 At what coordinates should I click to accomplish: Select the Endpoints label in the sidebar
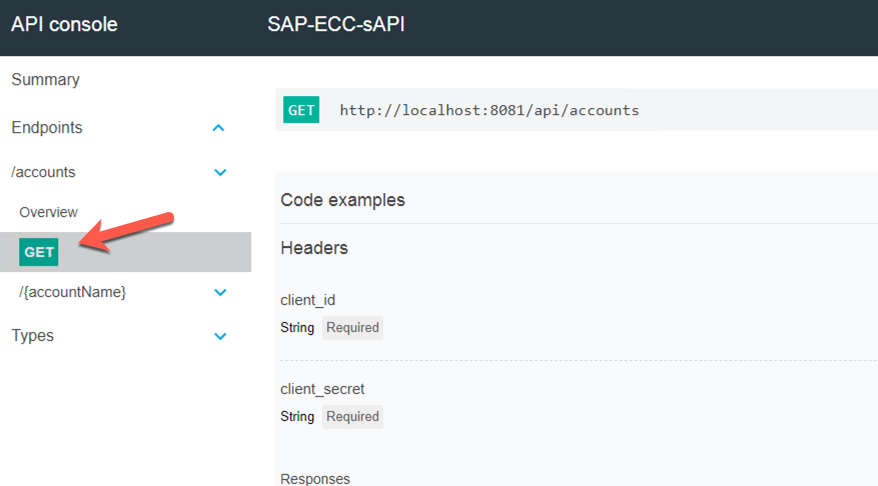coord(46,128)
